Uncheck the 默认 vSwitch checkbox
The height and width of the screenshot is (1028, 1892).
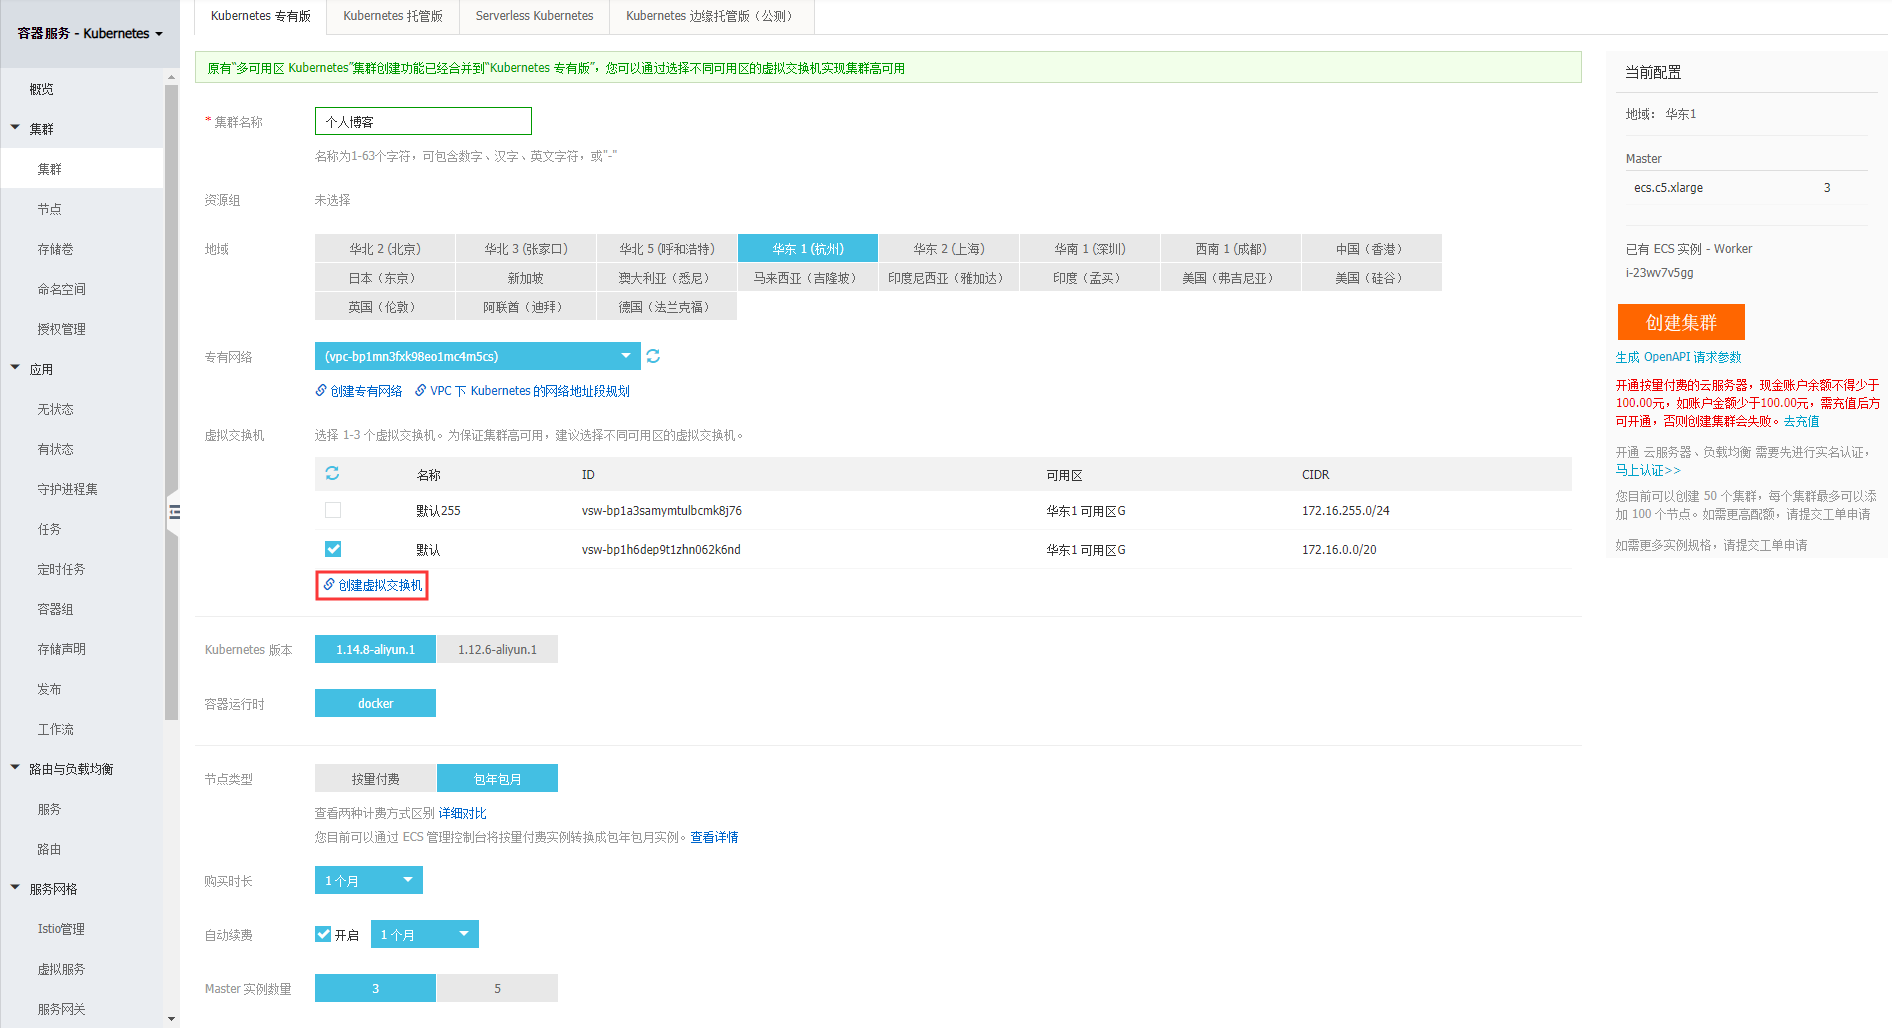[333, 549]
